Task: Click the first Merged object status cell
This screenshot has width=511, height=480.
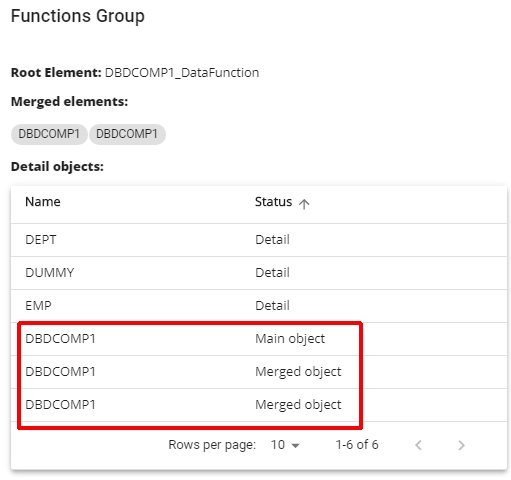Action: click(298, 372)
